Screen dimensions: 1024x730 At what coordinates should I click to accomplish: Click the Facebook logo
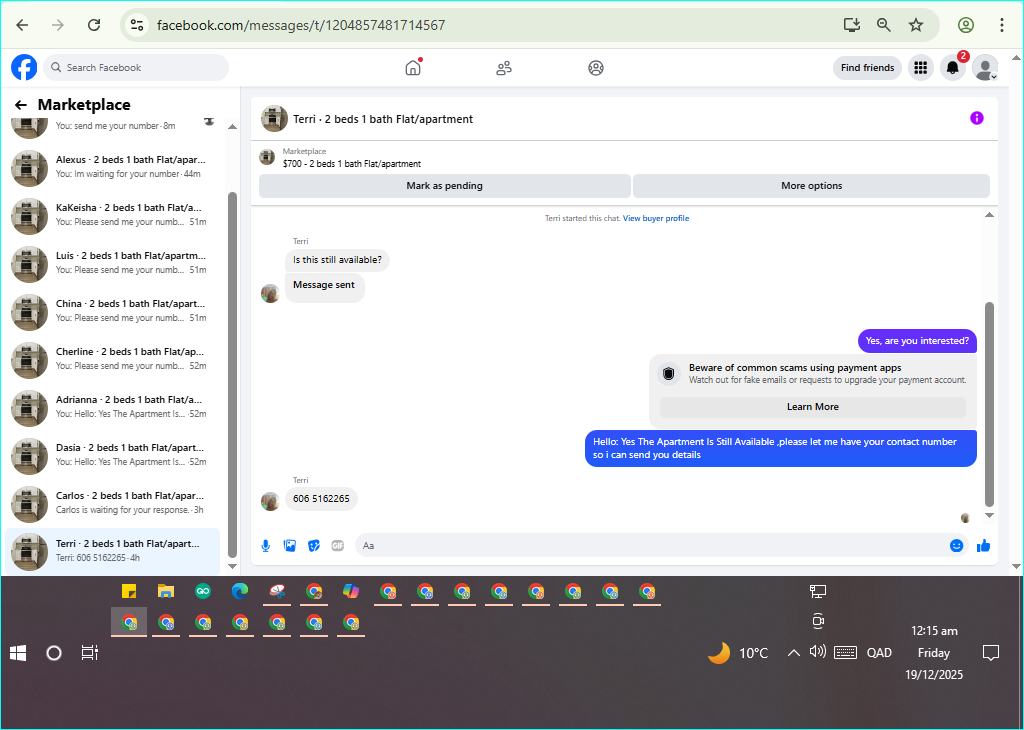pyautogui.click(x=24, y=67)
